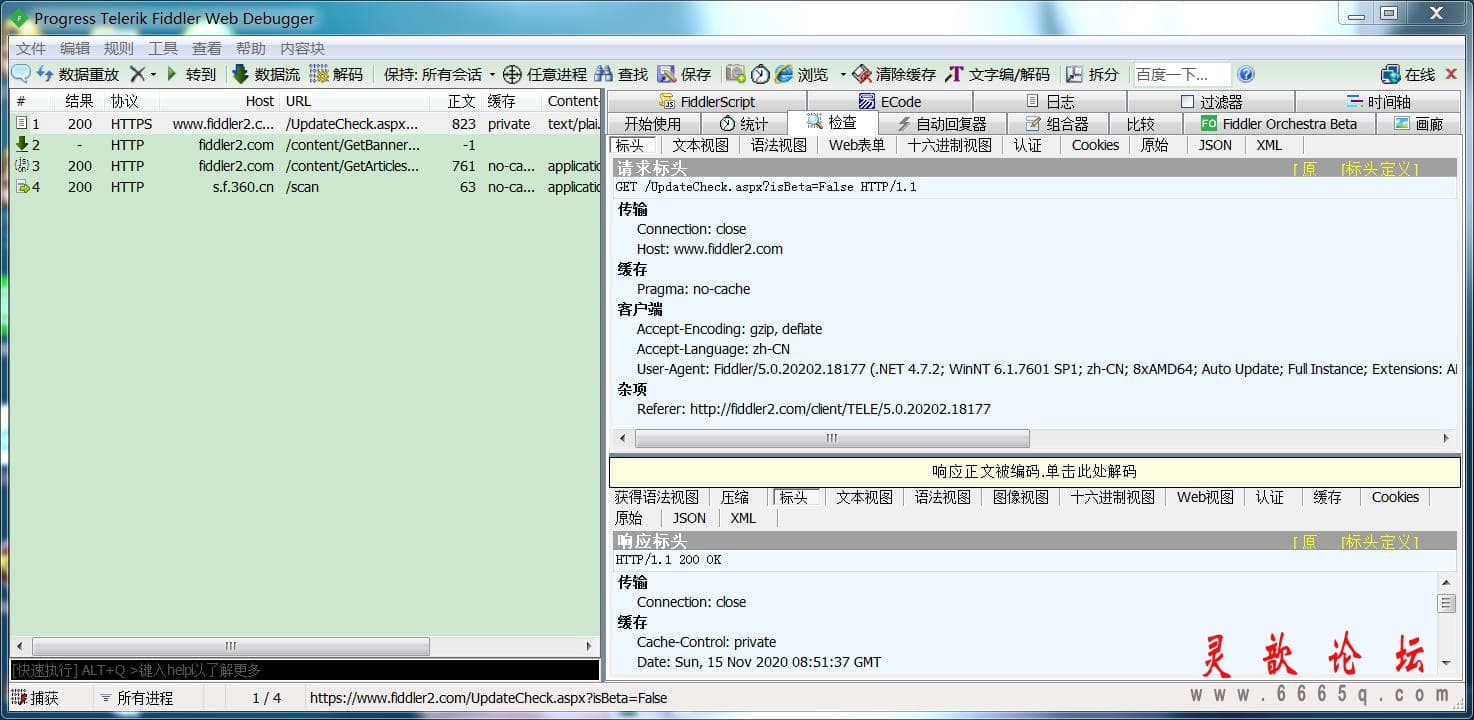1474x720 pixels.
Task: Switch to the 组合器 composer tab
Action: click(1056, 124)
